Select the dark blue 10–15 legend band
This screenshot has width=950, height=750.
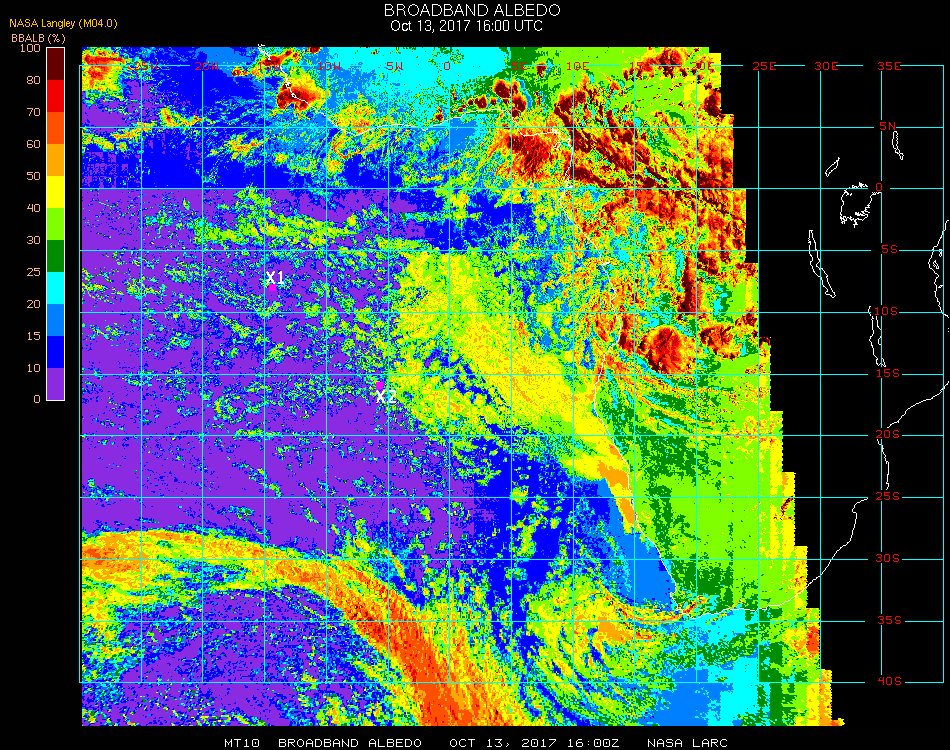pos(55,352)
